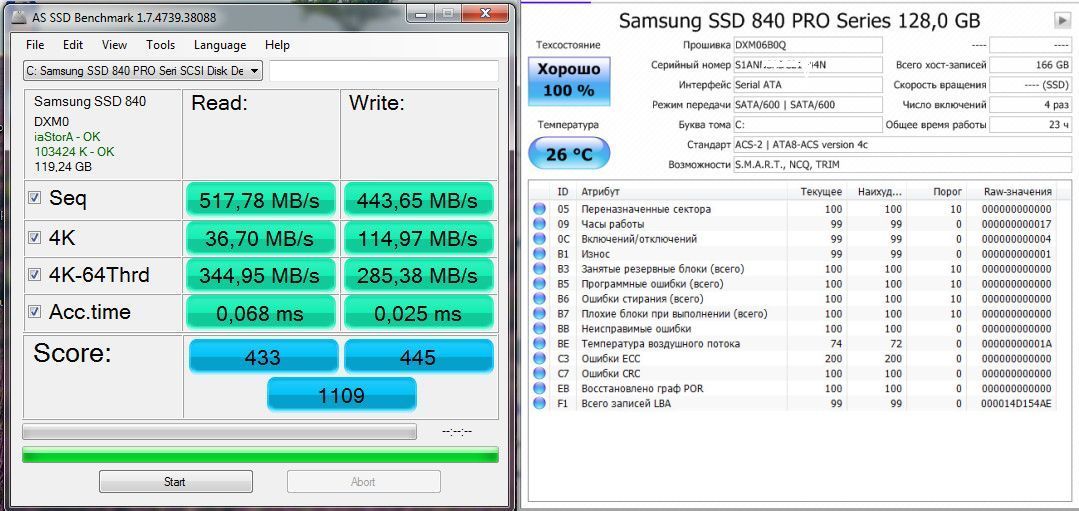Screen dimensions: 1079x511
Task: Click the Буква тома field showing C:
Action: (808, 124)
